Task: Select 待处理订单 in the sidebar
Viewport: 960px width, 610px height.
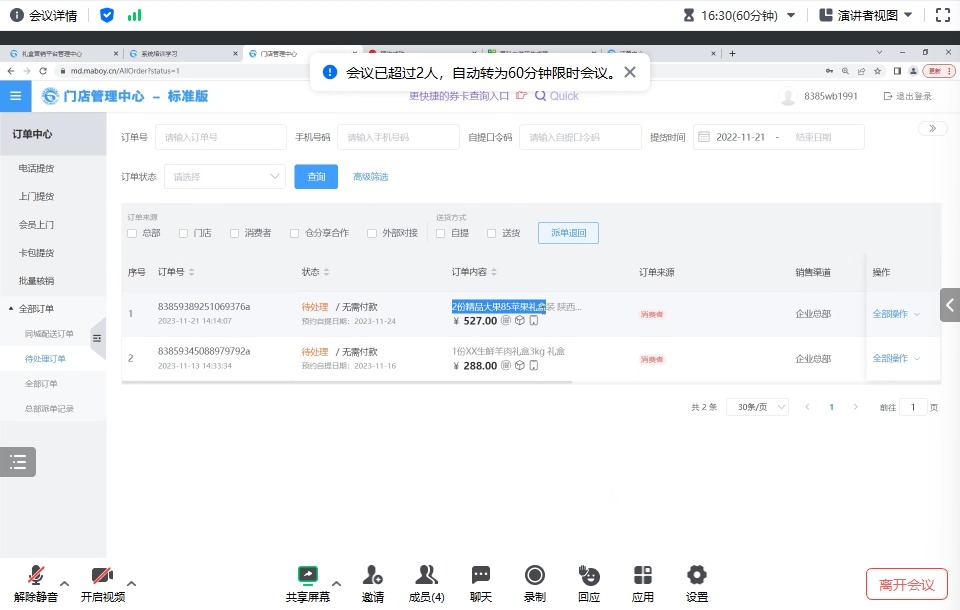Action: pos(45,358)
